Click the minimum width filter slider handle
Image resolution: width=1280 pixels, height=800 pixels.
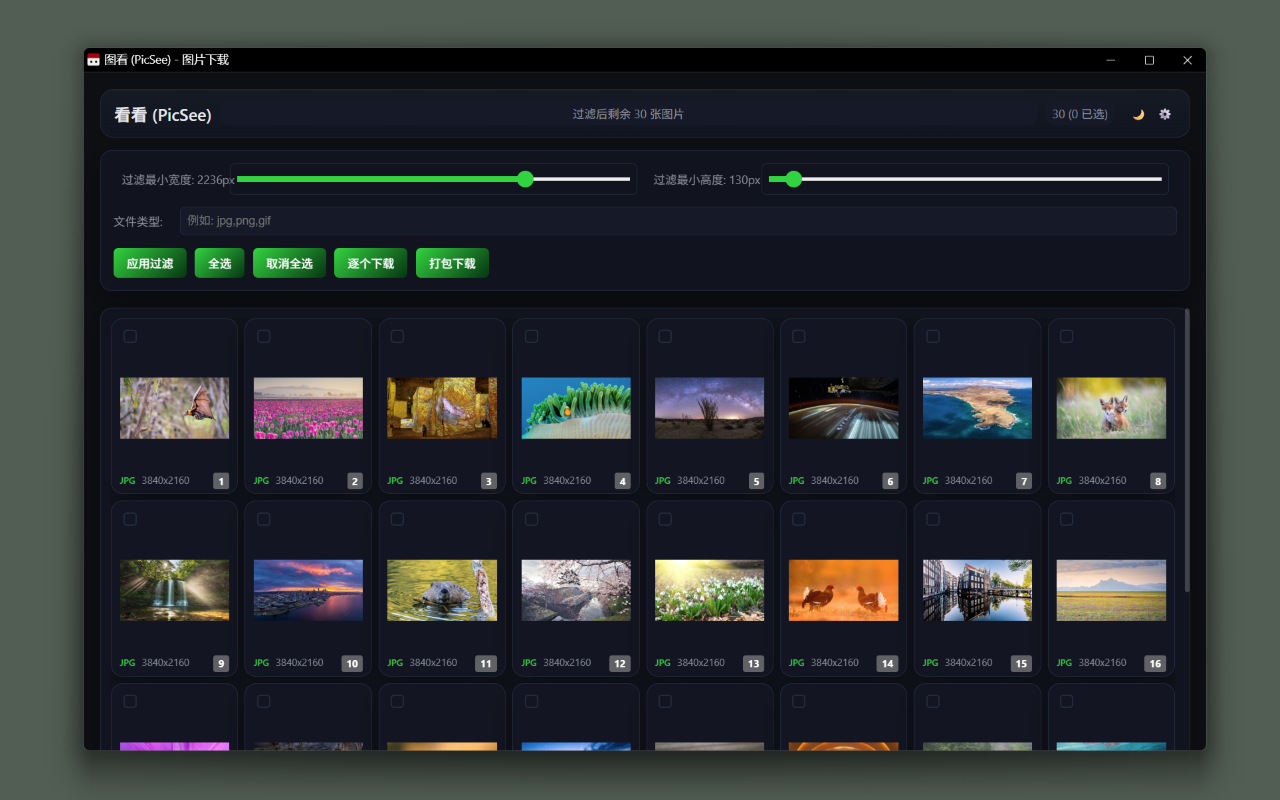tap(525, 179)
